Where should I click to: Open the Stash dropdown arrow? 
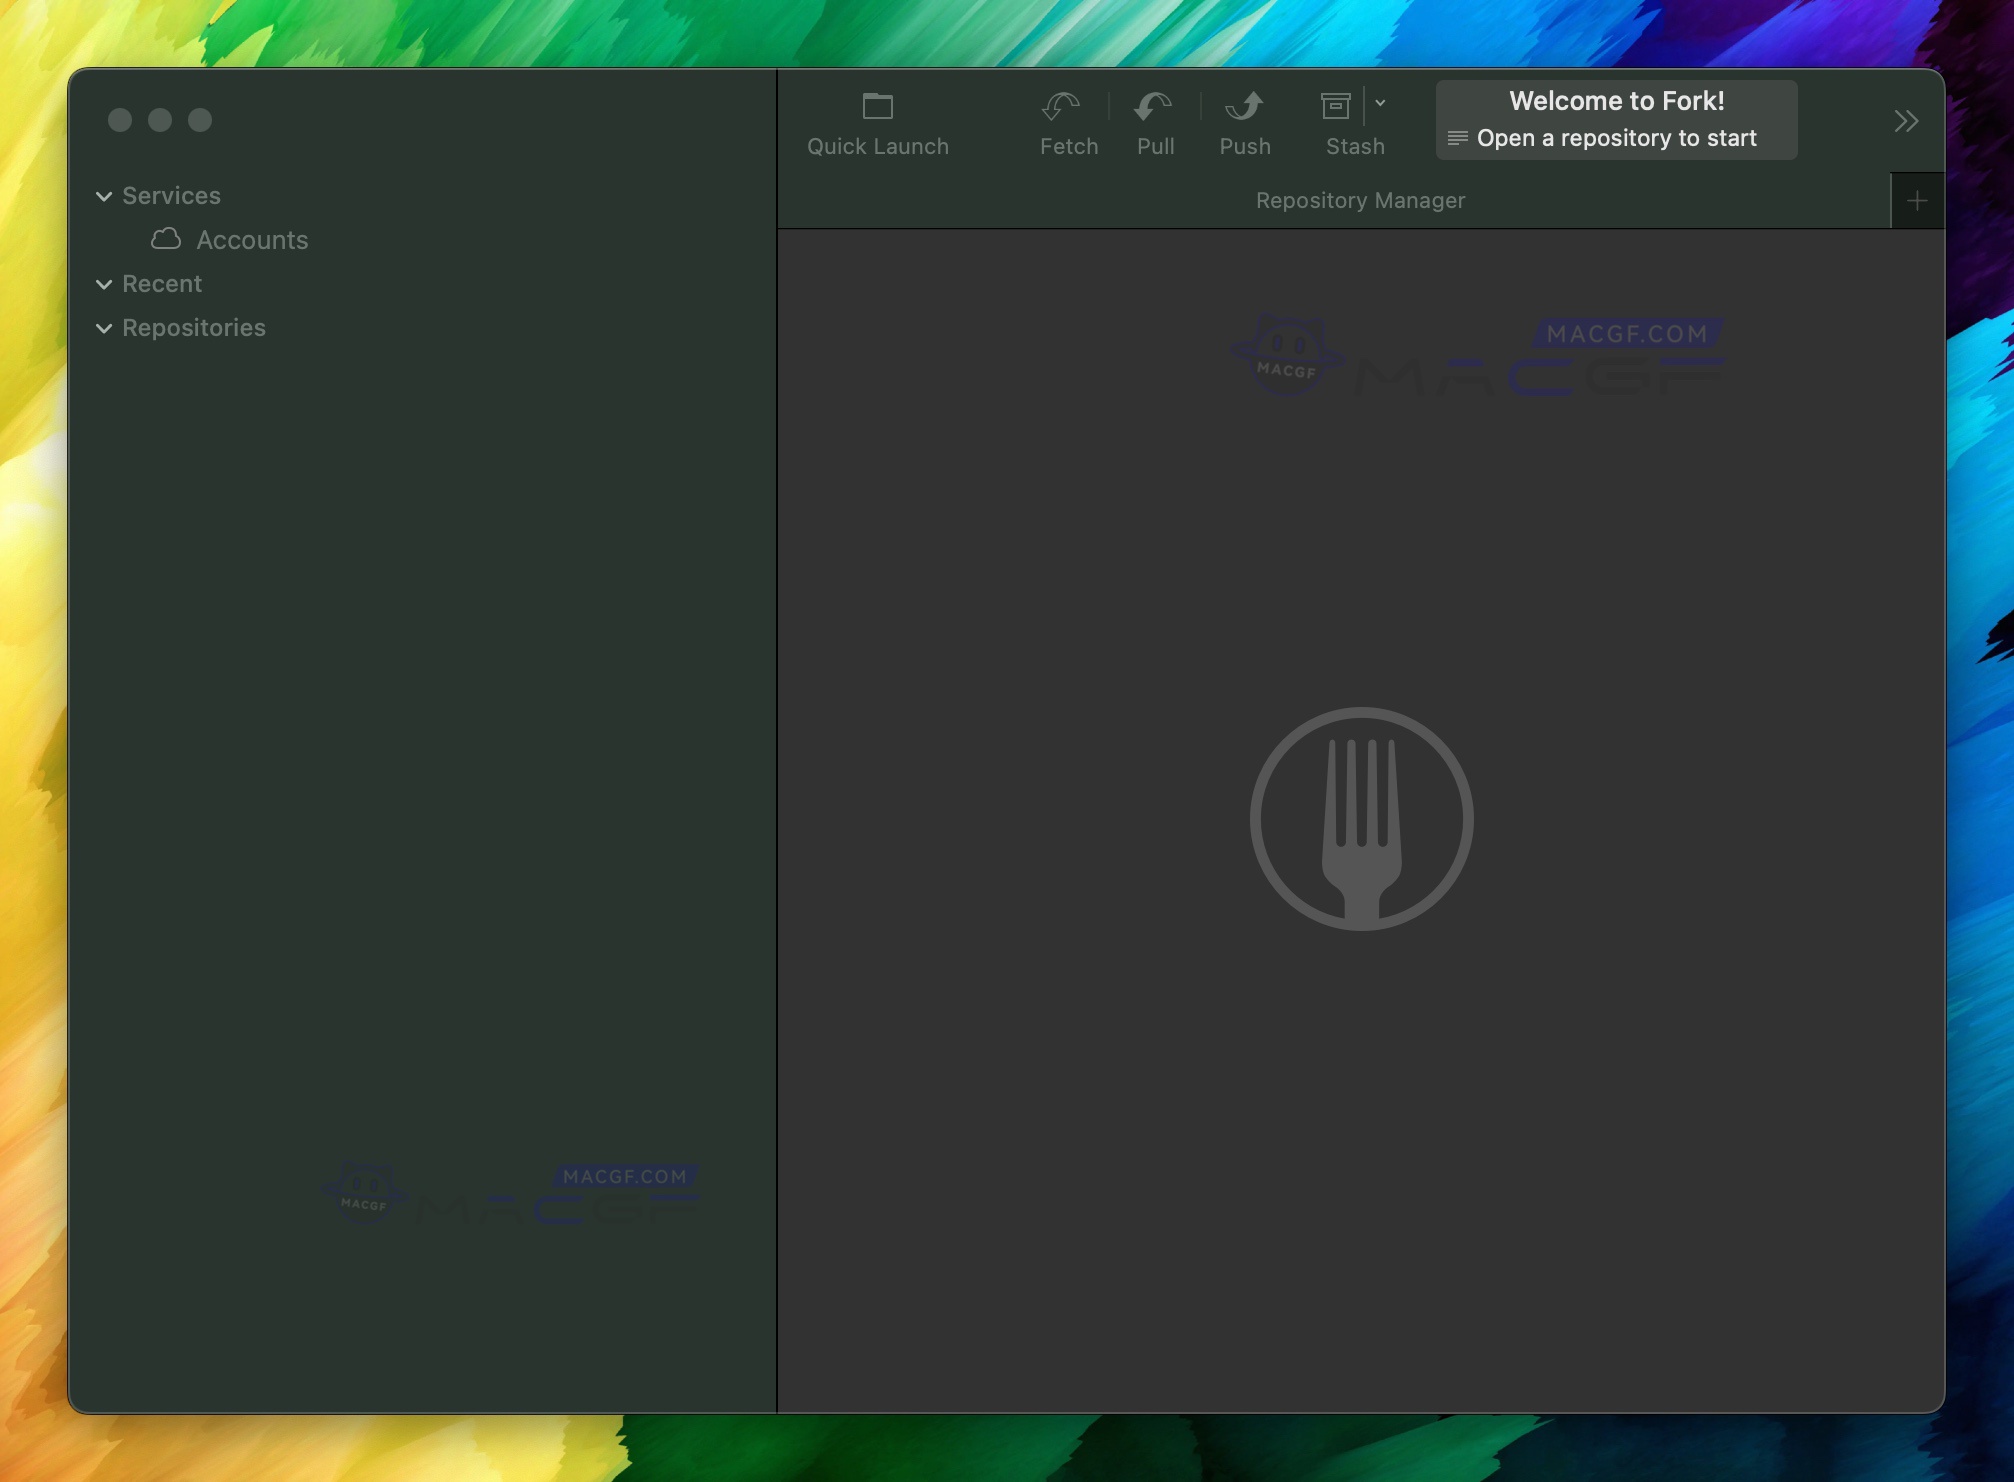(x=1380, y=103)
